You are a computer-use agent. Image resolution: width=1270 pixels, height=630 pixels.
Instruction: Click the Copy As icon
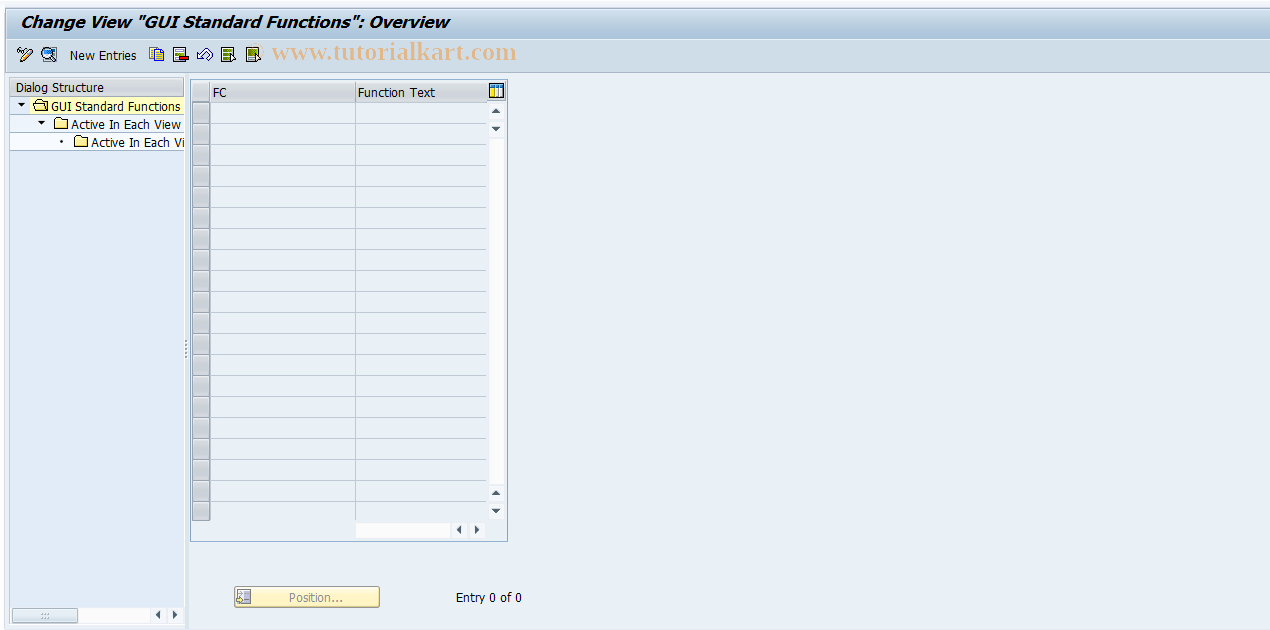[157, 55]
